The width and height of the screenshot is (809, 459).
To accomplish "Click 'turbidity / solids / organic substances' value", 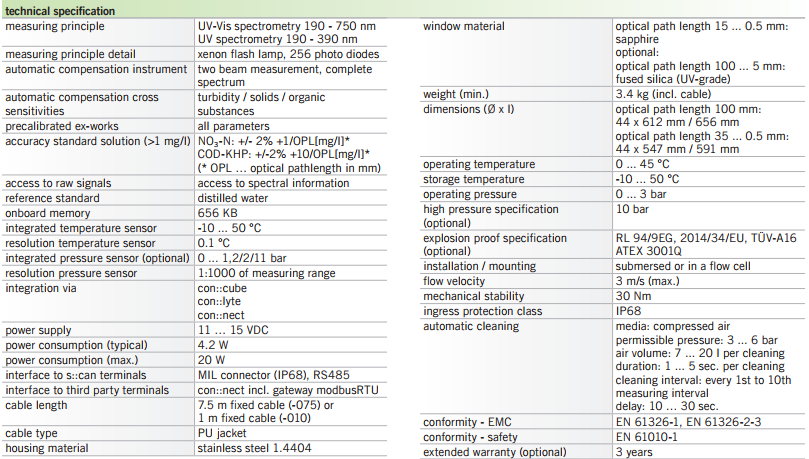I will click(x=261, y=104).
